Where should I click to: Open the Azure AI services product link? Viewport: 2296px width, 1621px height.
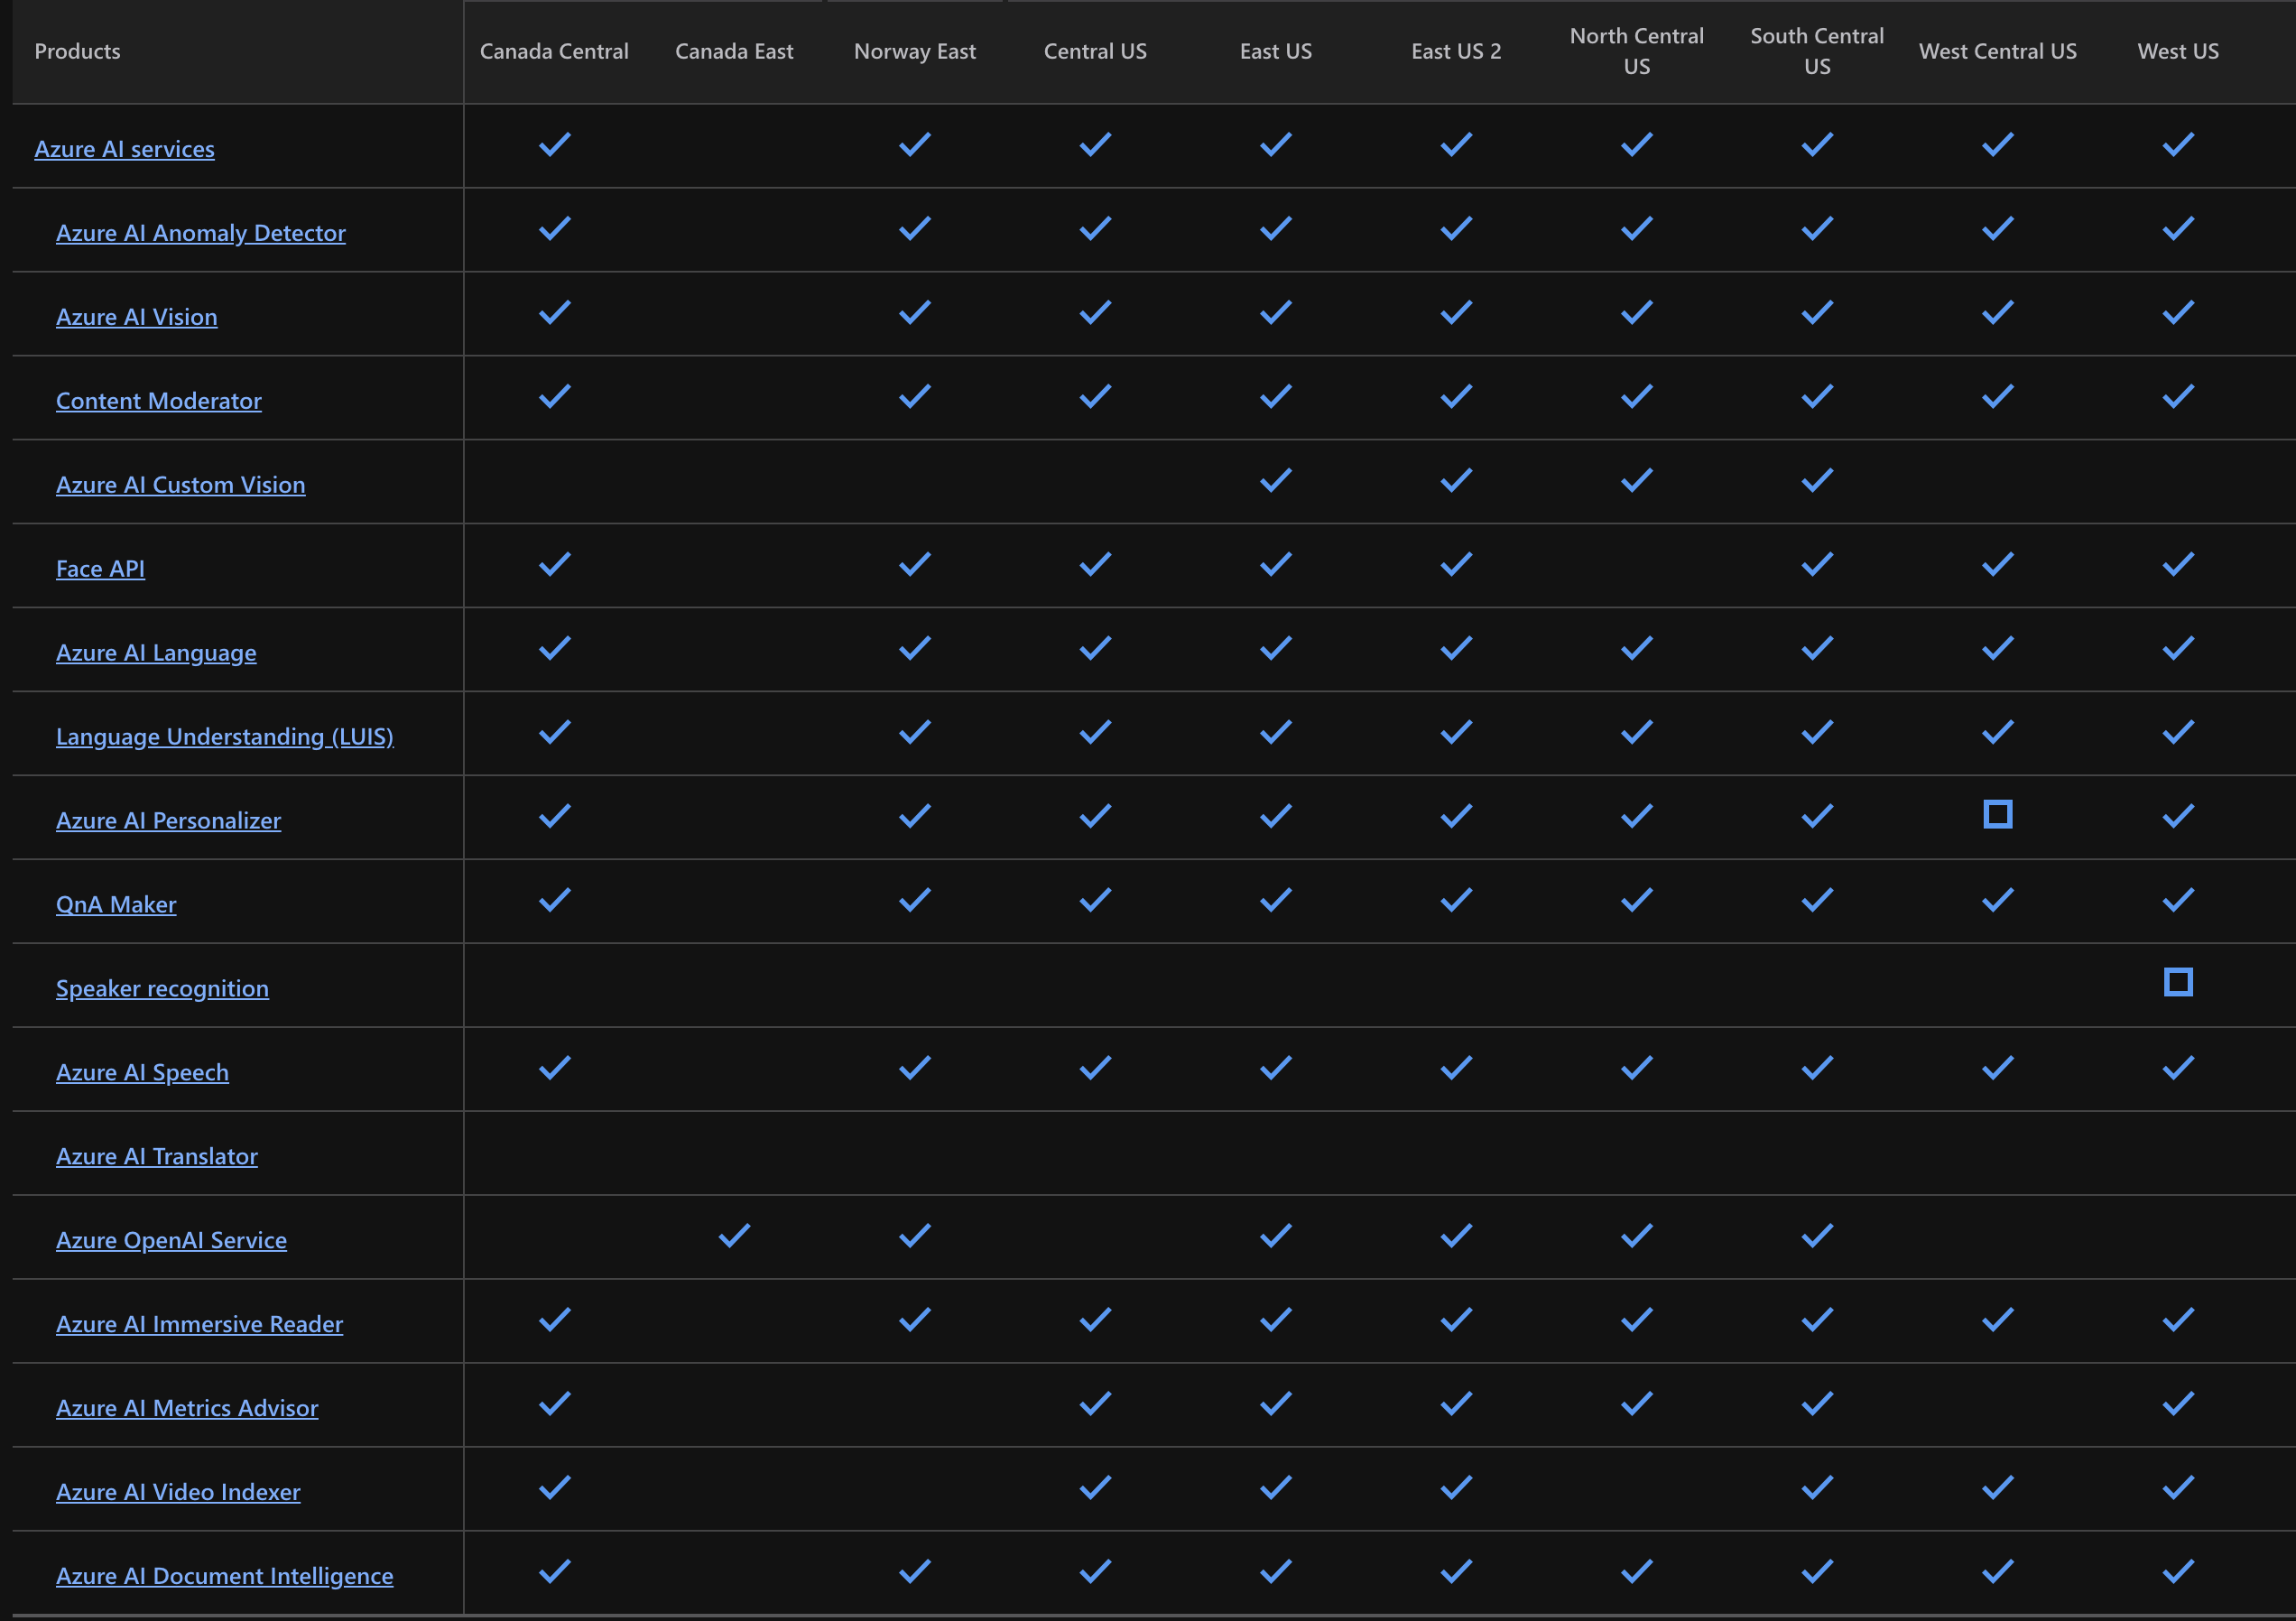(x=123, y=147)
